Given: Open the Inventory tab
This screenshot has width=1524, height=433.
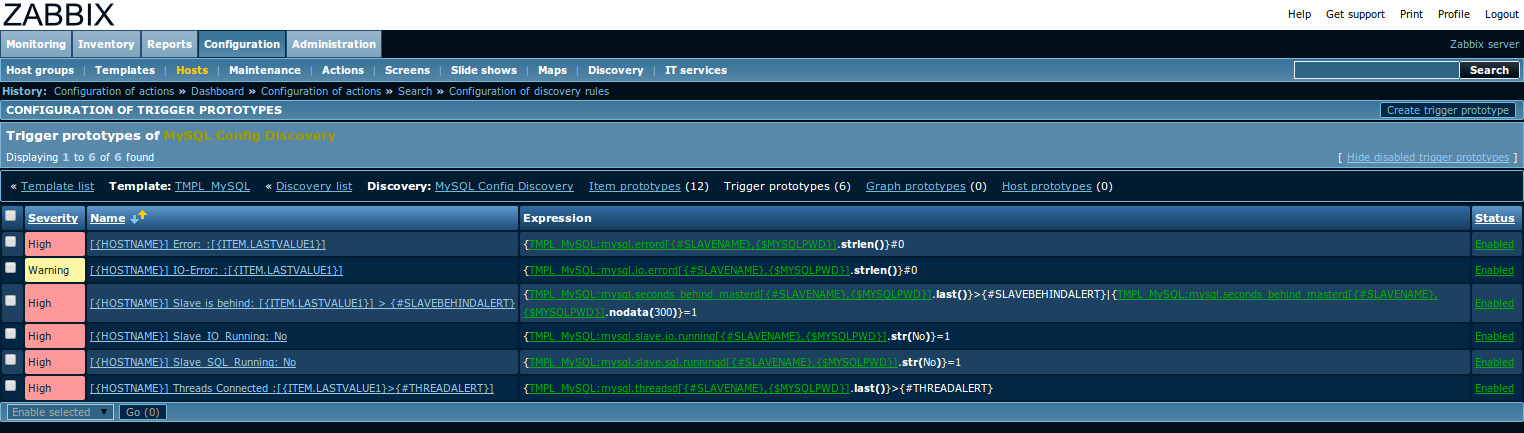Looking at the screenshot, I should (106, 44).
